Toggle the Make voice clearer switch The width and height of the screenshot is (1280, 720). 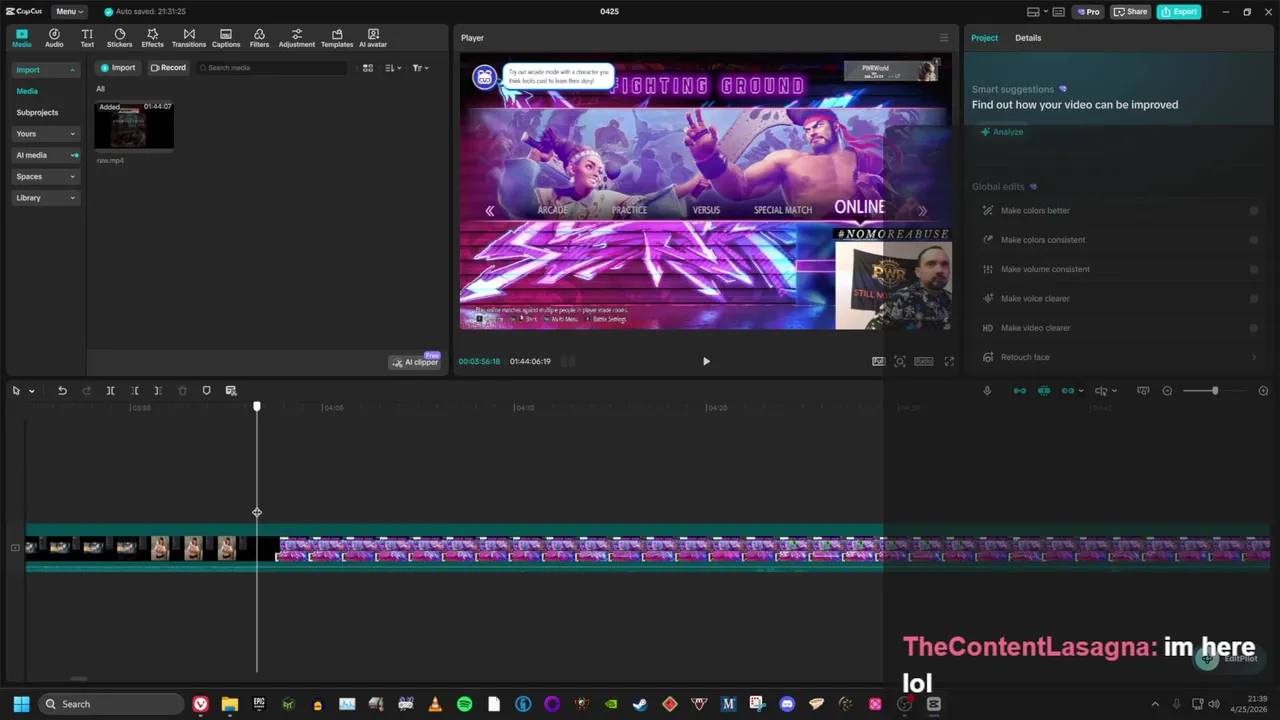point(1254,298)
